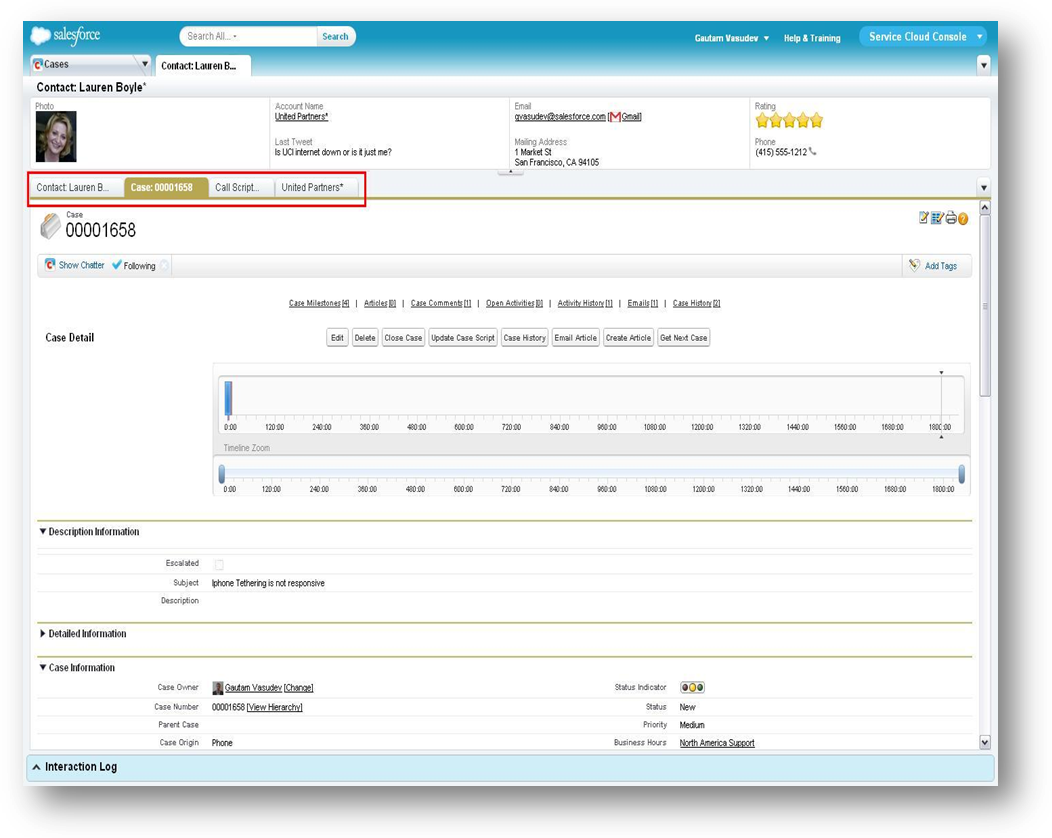Screen dimensions: 1052x838
Task: Open the Service Cloud Console app dropdown
Action: [980, 37]
